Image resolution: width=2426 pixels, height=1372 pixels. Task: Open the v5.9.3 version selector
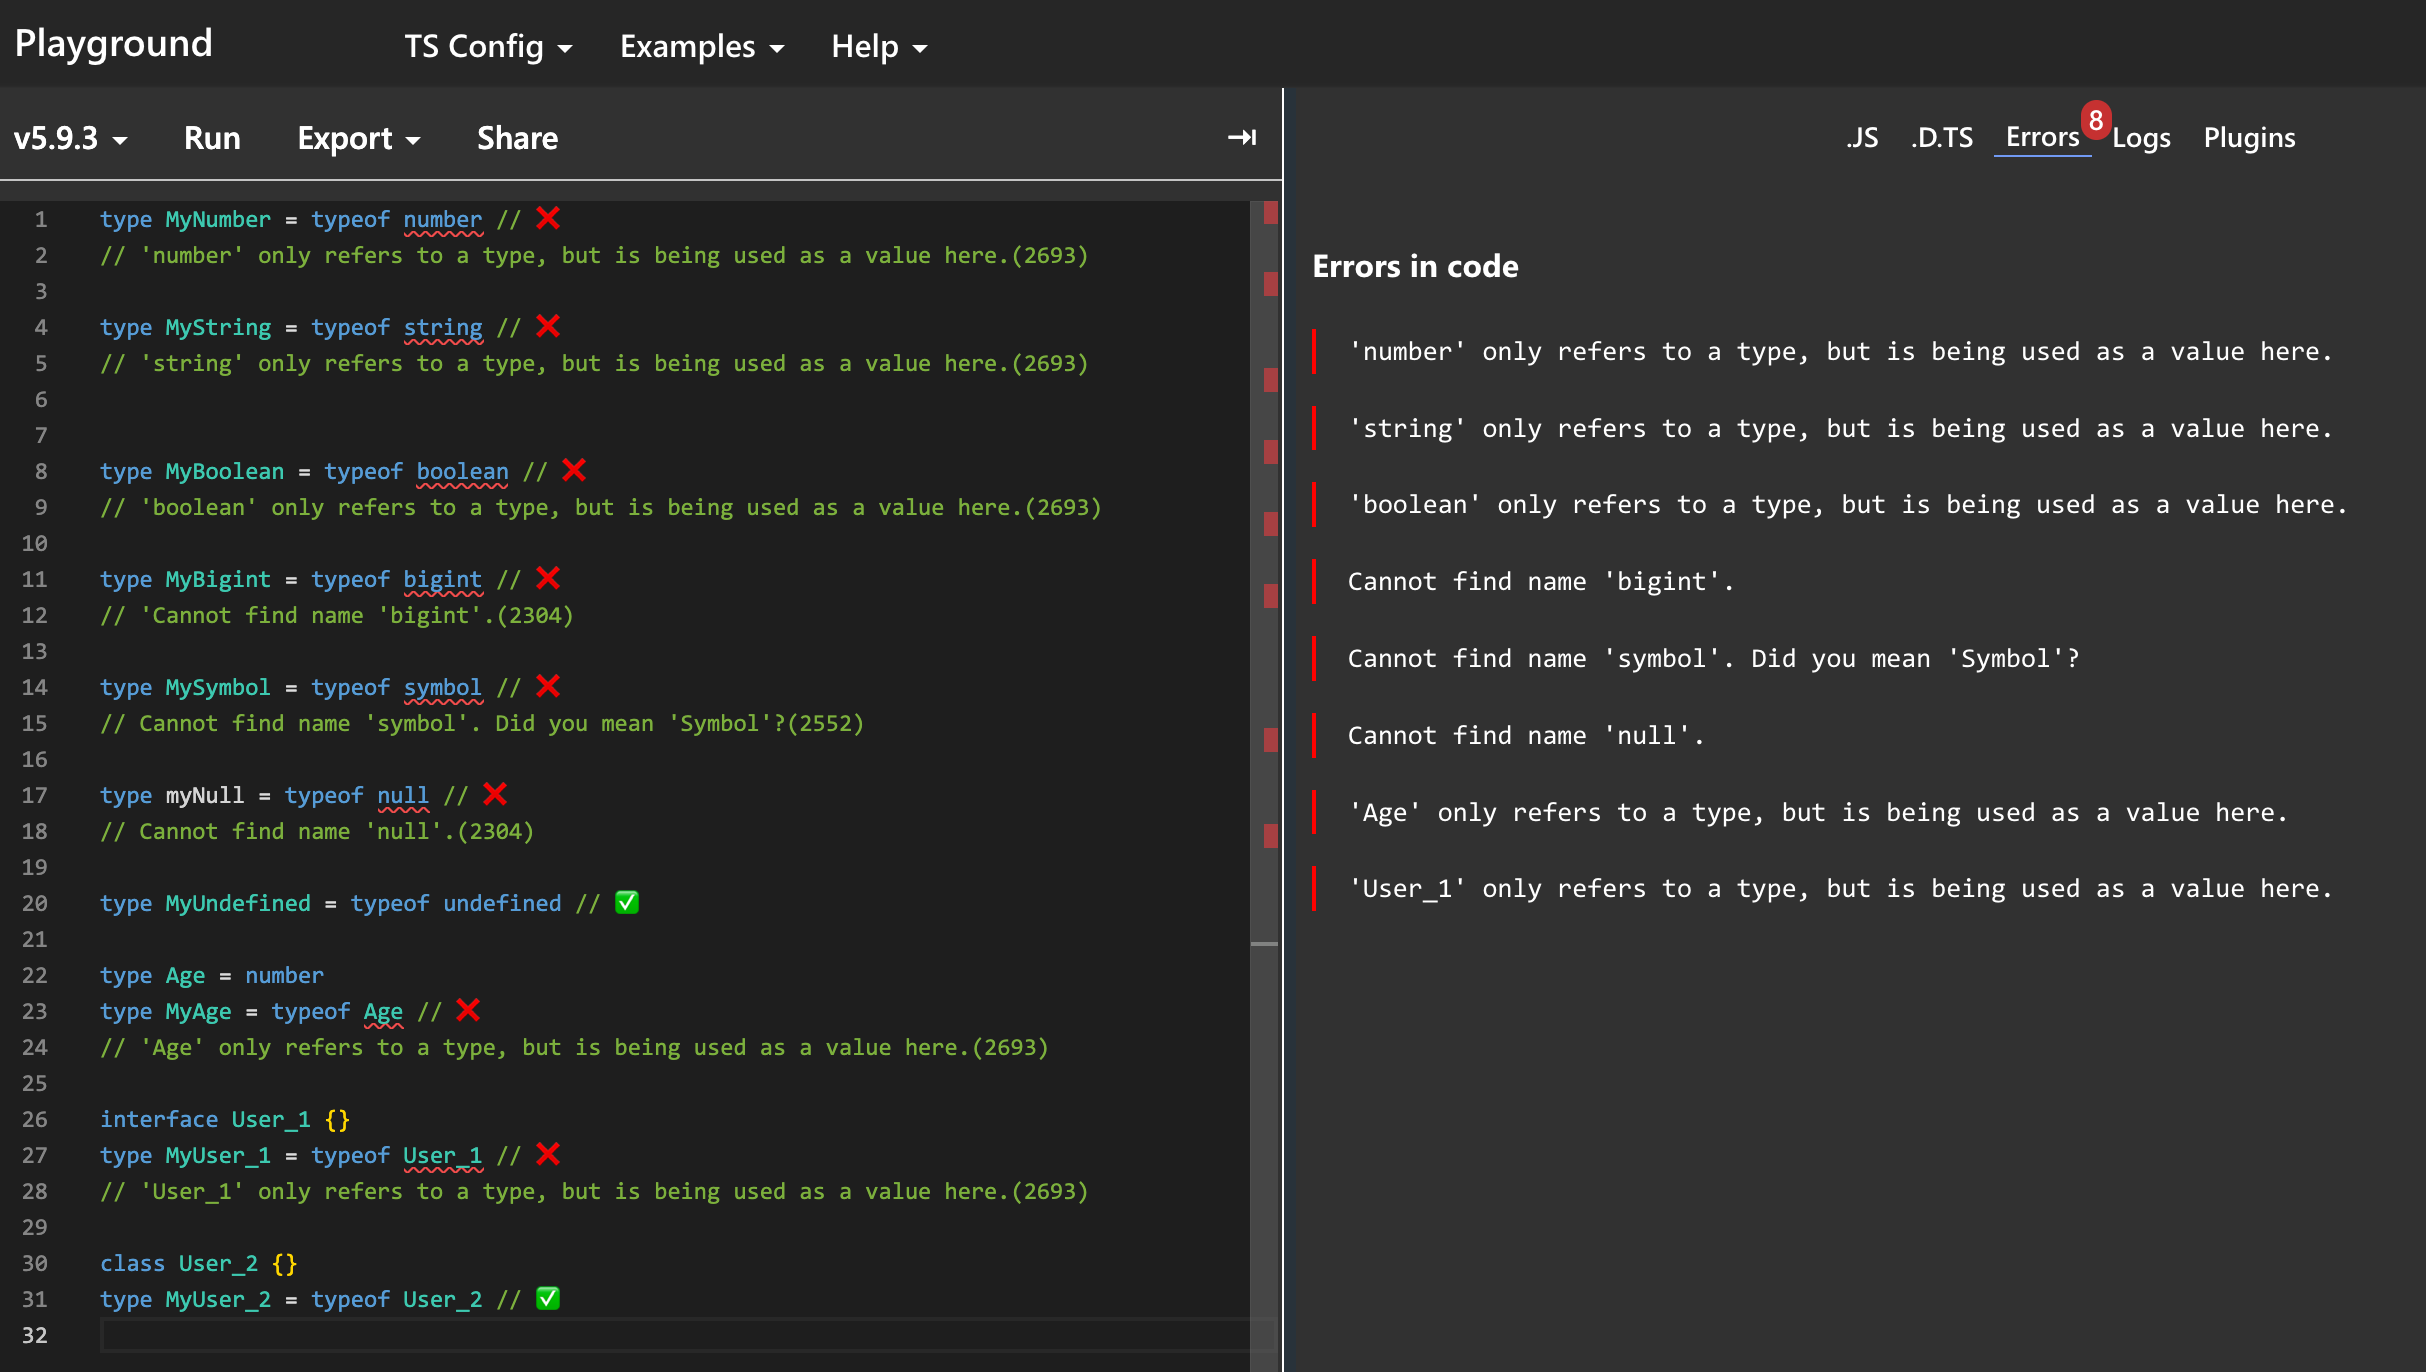70,138
